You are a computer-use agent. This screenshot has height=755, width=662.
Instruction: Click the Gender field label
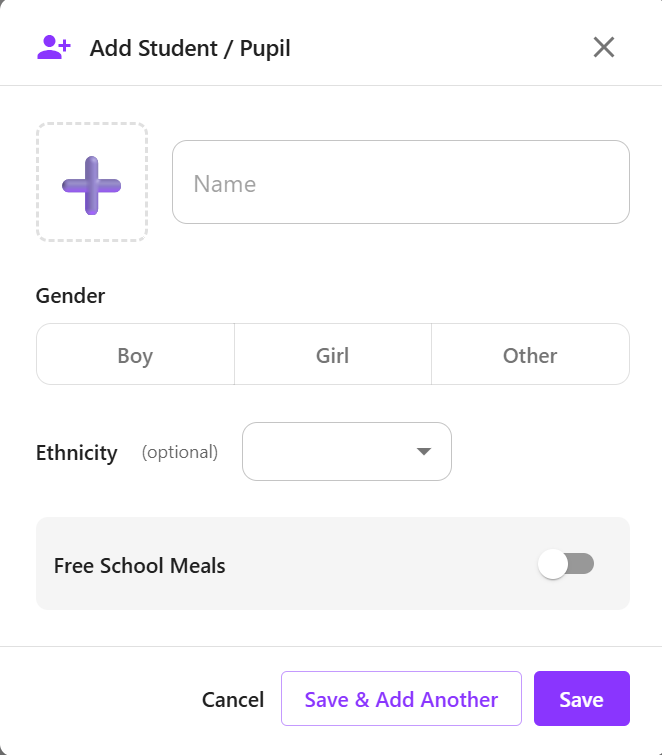(70, 295)
